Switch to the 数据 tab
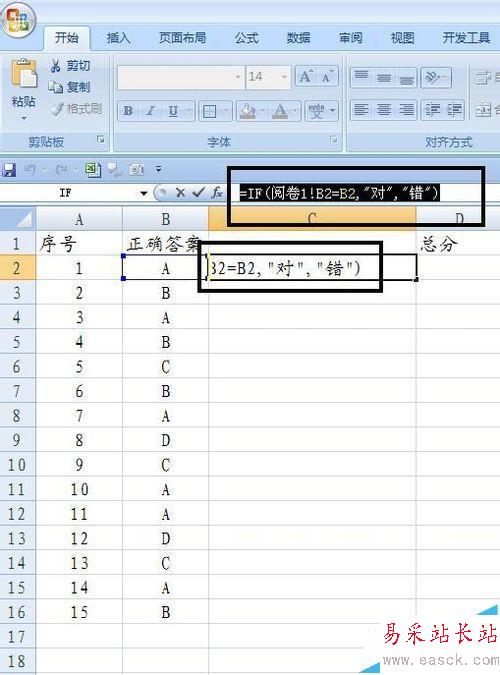This screenshot has width=500, height=675. (298, 38)
